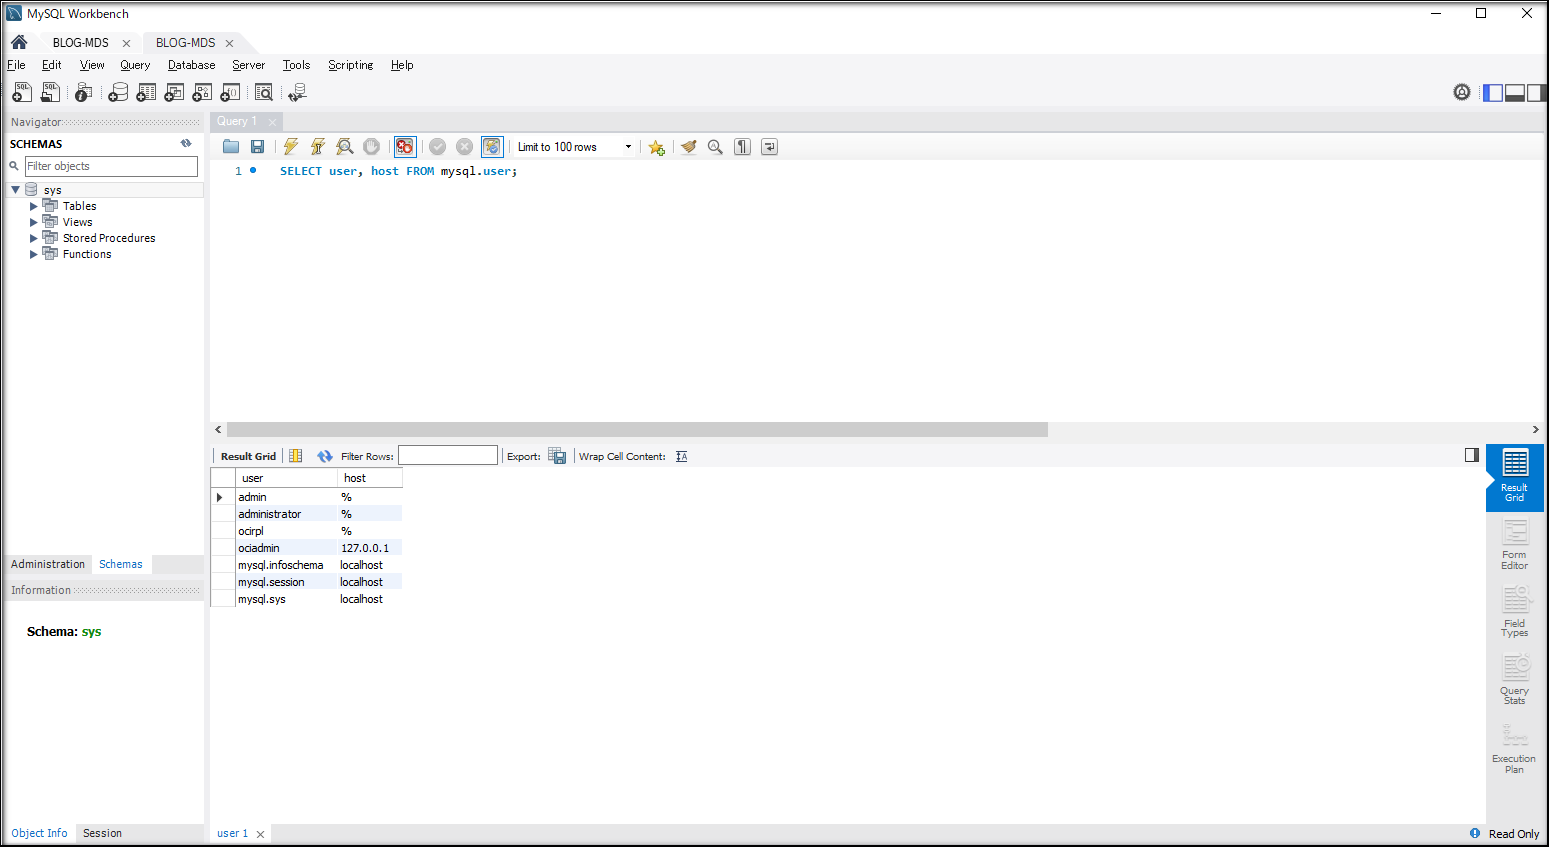The image size is (1549, 847).
Task: Close the Query 1 tab
Action: pyautogui.click(x=272, y=122)
